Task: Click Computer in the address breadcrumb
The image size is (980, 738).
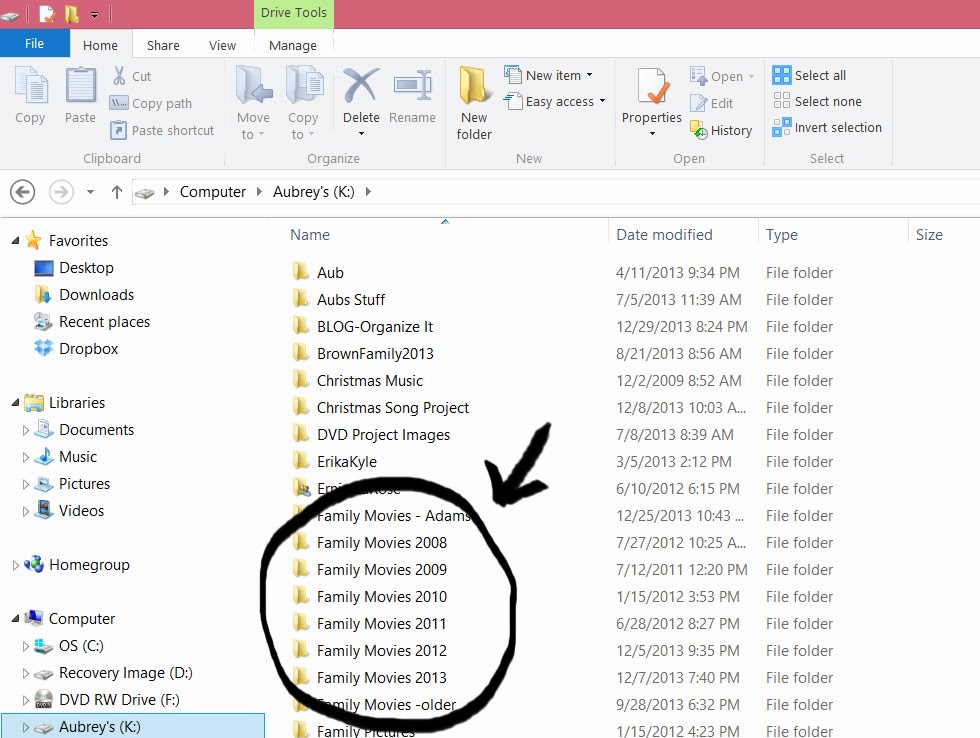Action: [212, 192]
